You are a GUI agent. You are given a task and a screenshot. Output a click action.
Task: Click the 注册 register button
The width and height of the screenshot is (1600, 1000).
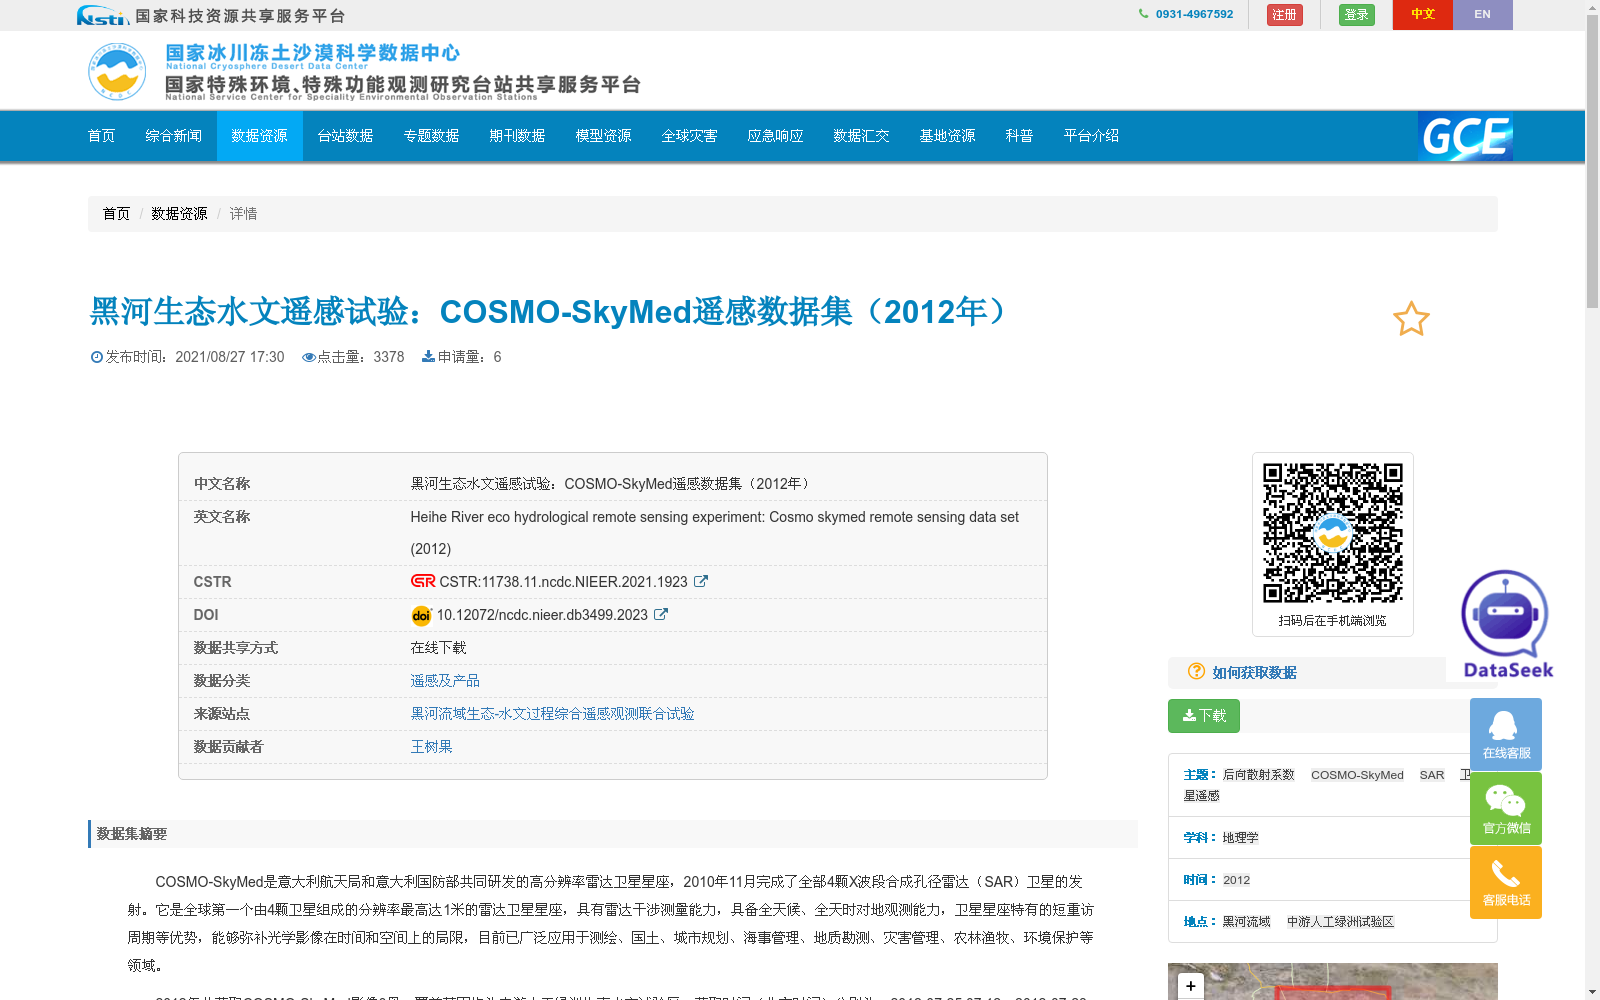(x=1284, y=15)
